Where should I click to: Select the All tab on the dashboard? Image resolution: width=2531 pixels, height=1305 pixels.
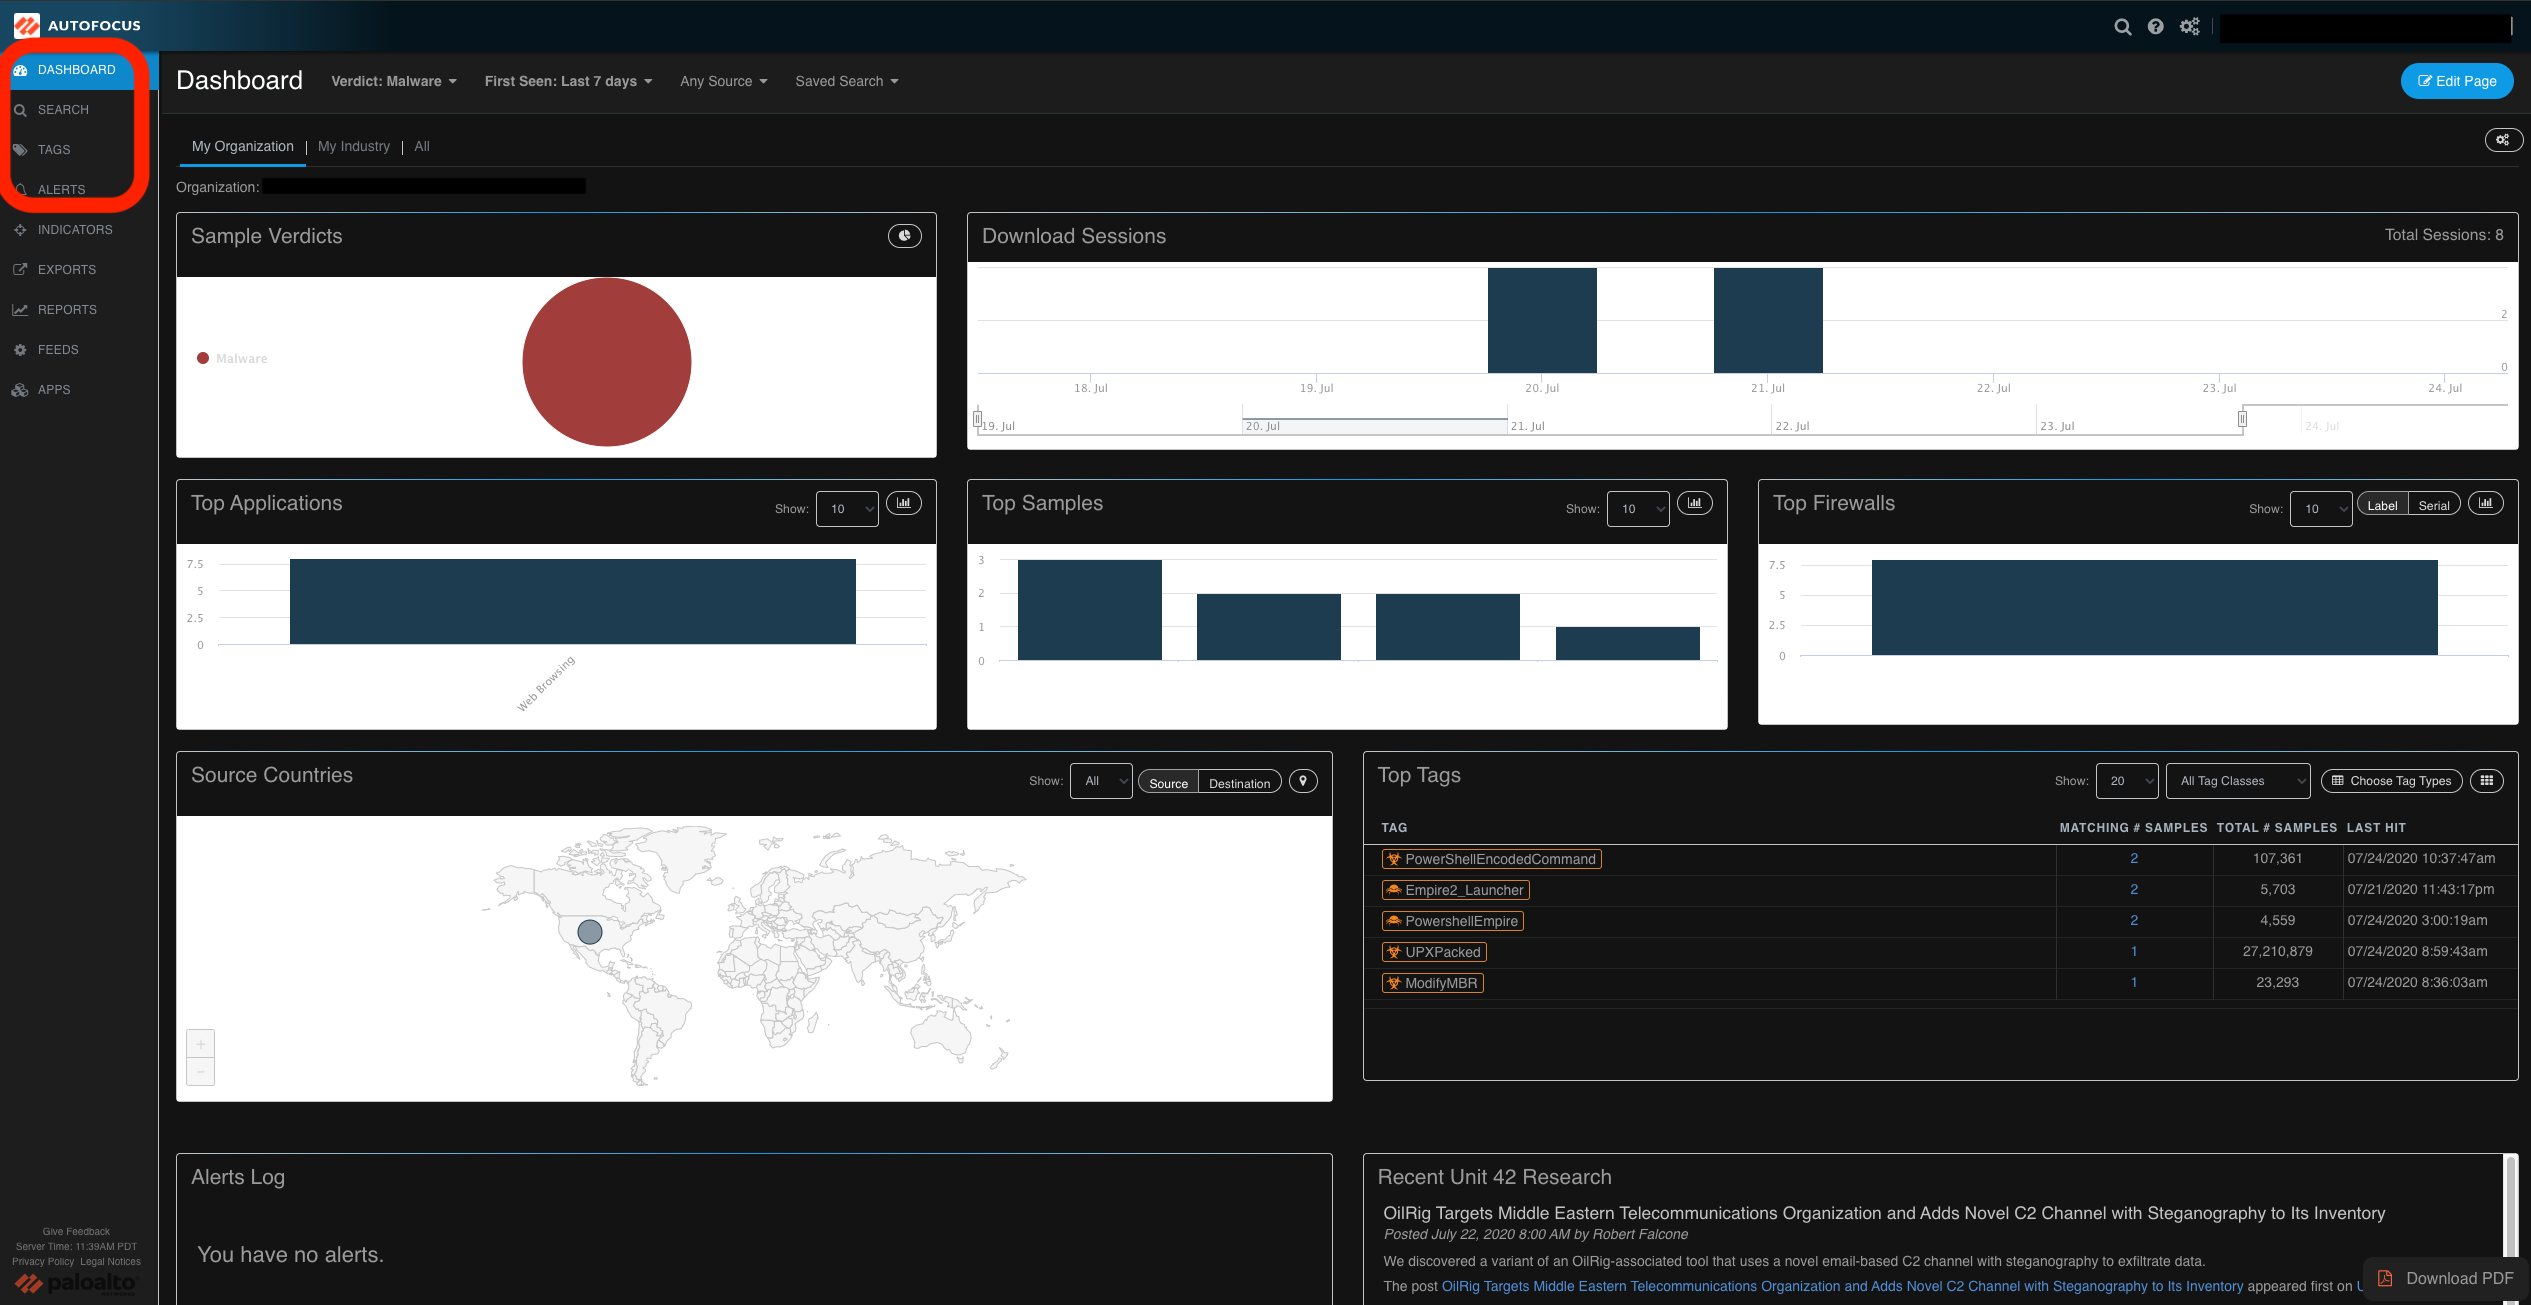pyautogui.click(x=421, y=146)
